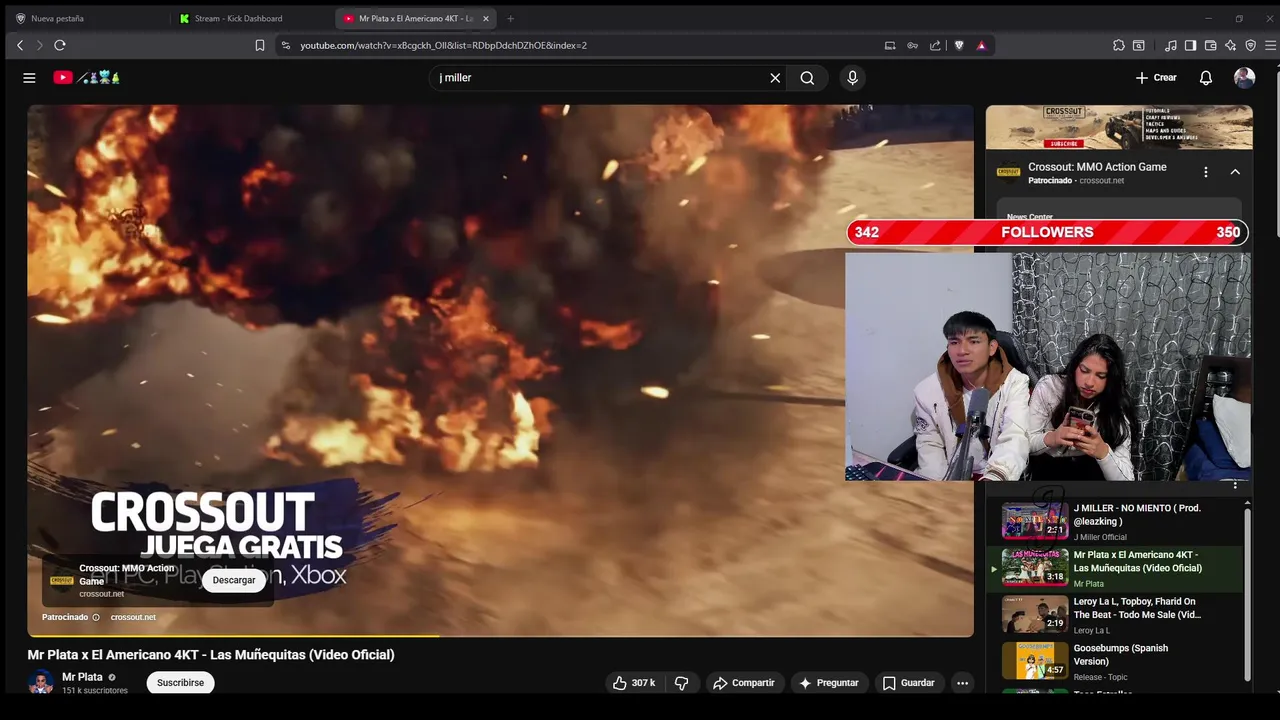Open the password key icon in address bar

pos(912,45)
